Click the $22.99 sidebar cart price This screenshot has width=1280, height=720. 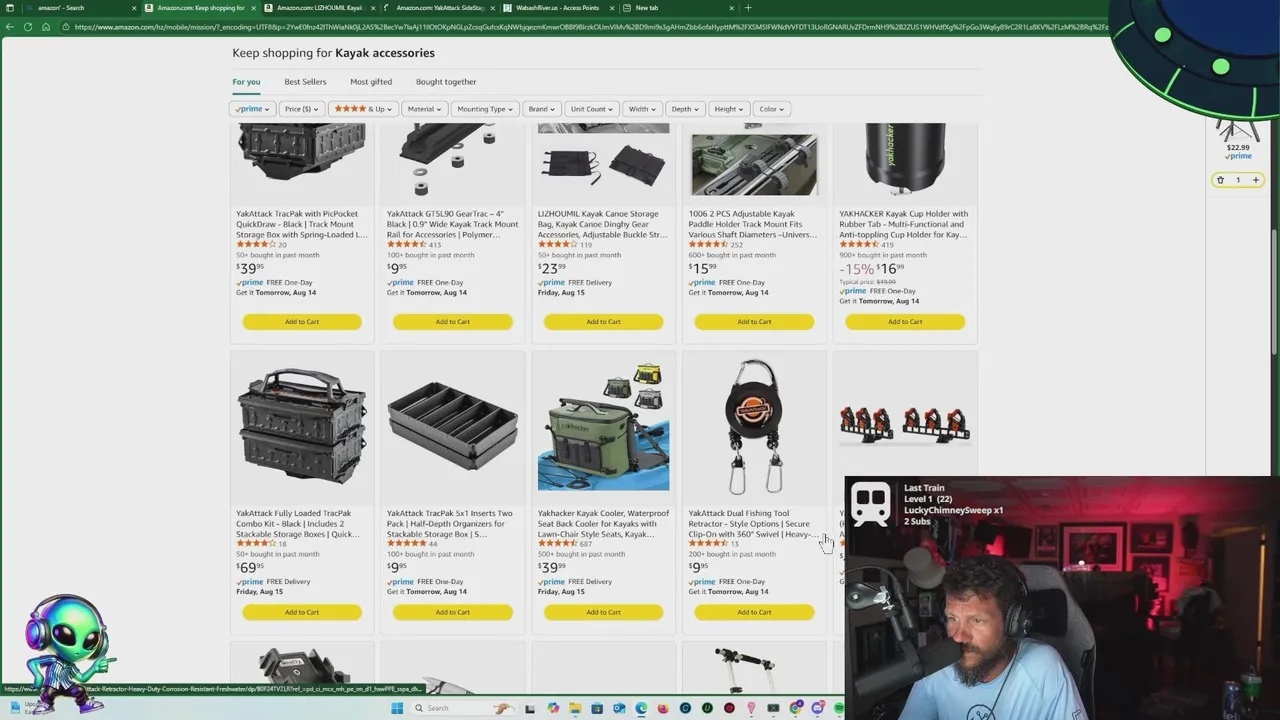click(1238, 148)
